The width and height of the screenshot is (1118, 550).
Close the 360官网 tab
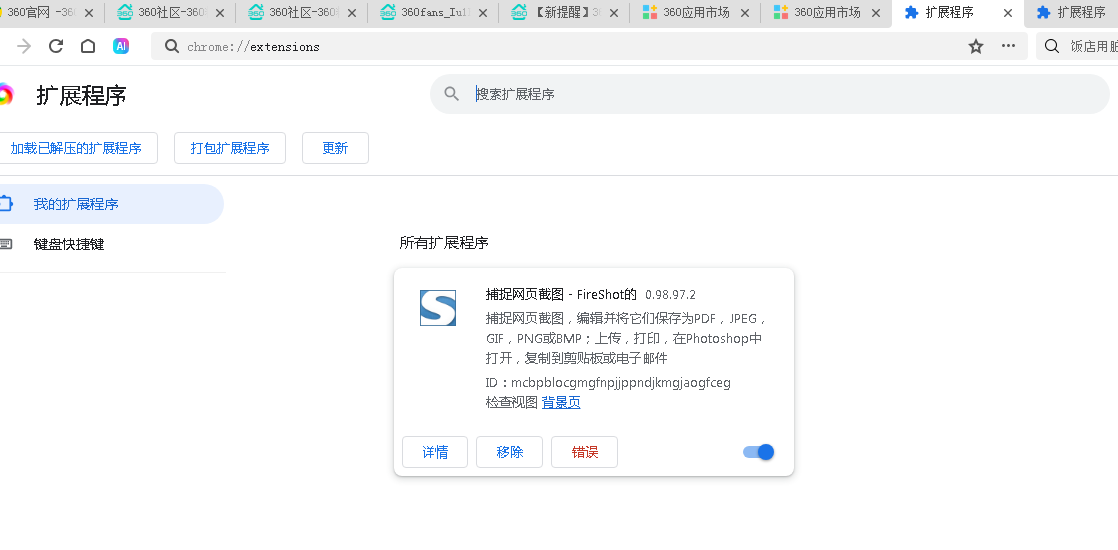tap(88, 13)
